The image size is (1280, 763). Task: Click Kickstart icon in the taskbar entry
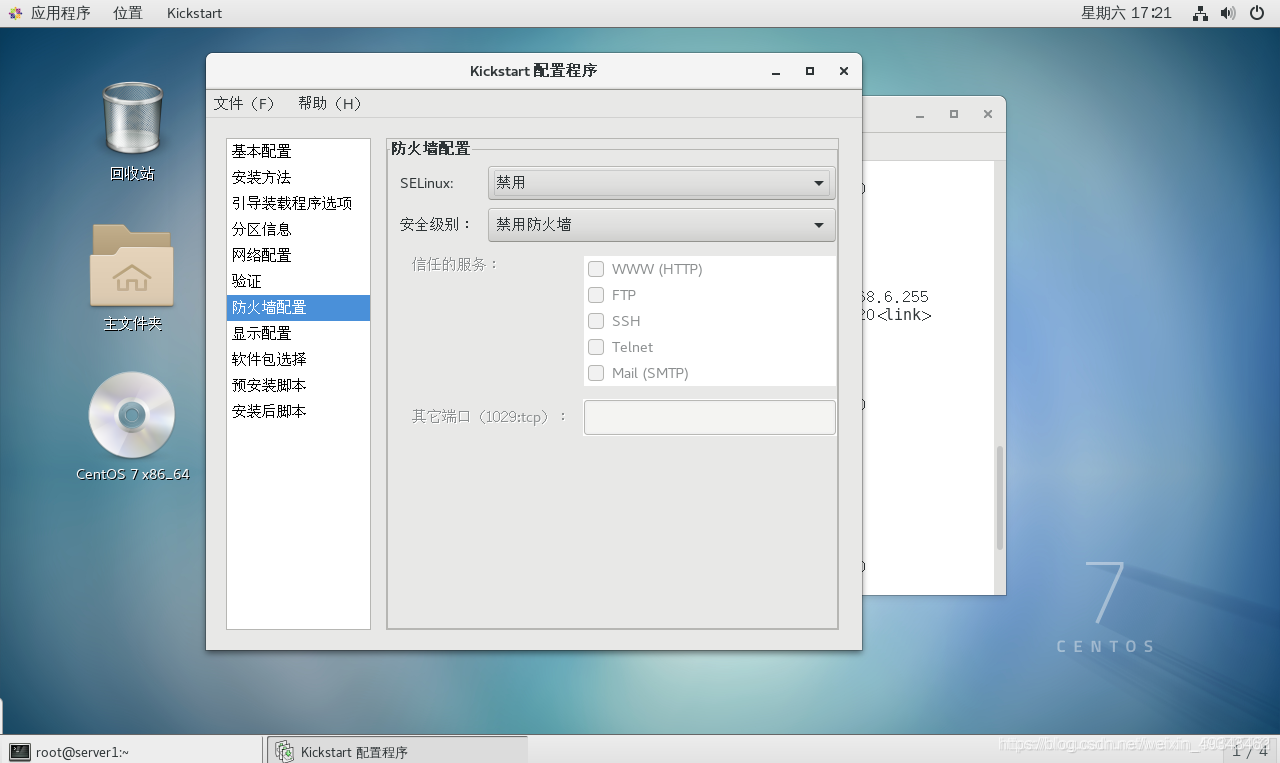(x=285, y=752)
